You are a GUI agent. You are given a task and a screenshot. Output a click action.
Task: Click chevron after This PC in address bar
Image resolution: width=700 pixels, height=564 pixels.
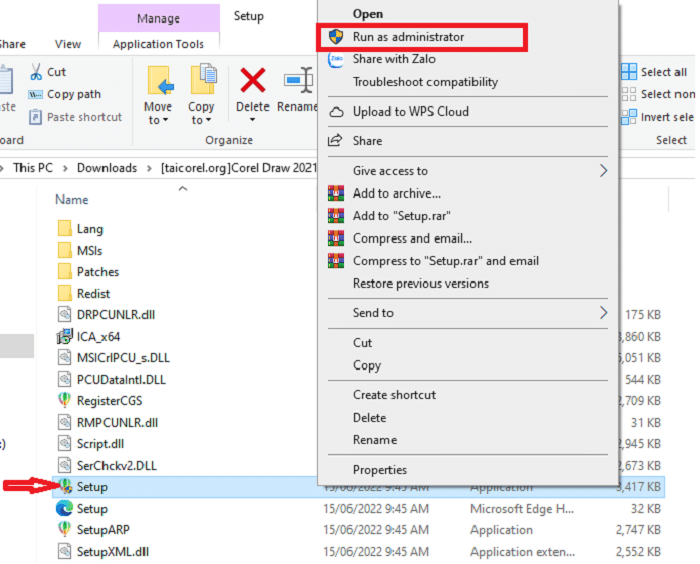[65, 168]
